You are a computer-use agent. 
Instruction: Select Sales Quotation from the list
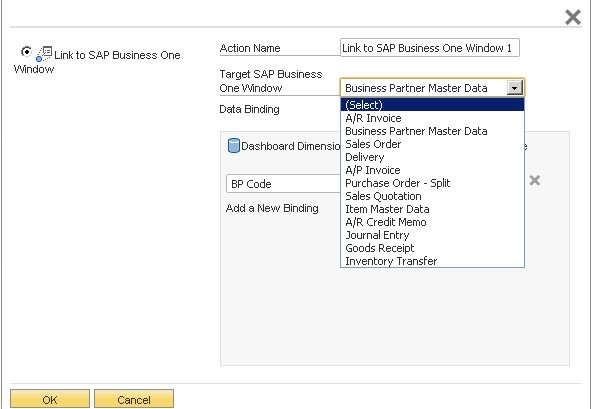[x=432, y=196]
